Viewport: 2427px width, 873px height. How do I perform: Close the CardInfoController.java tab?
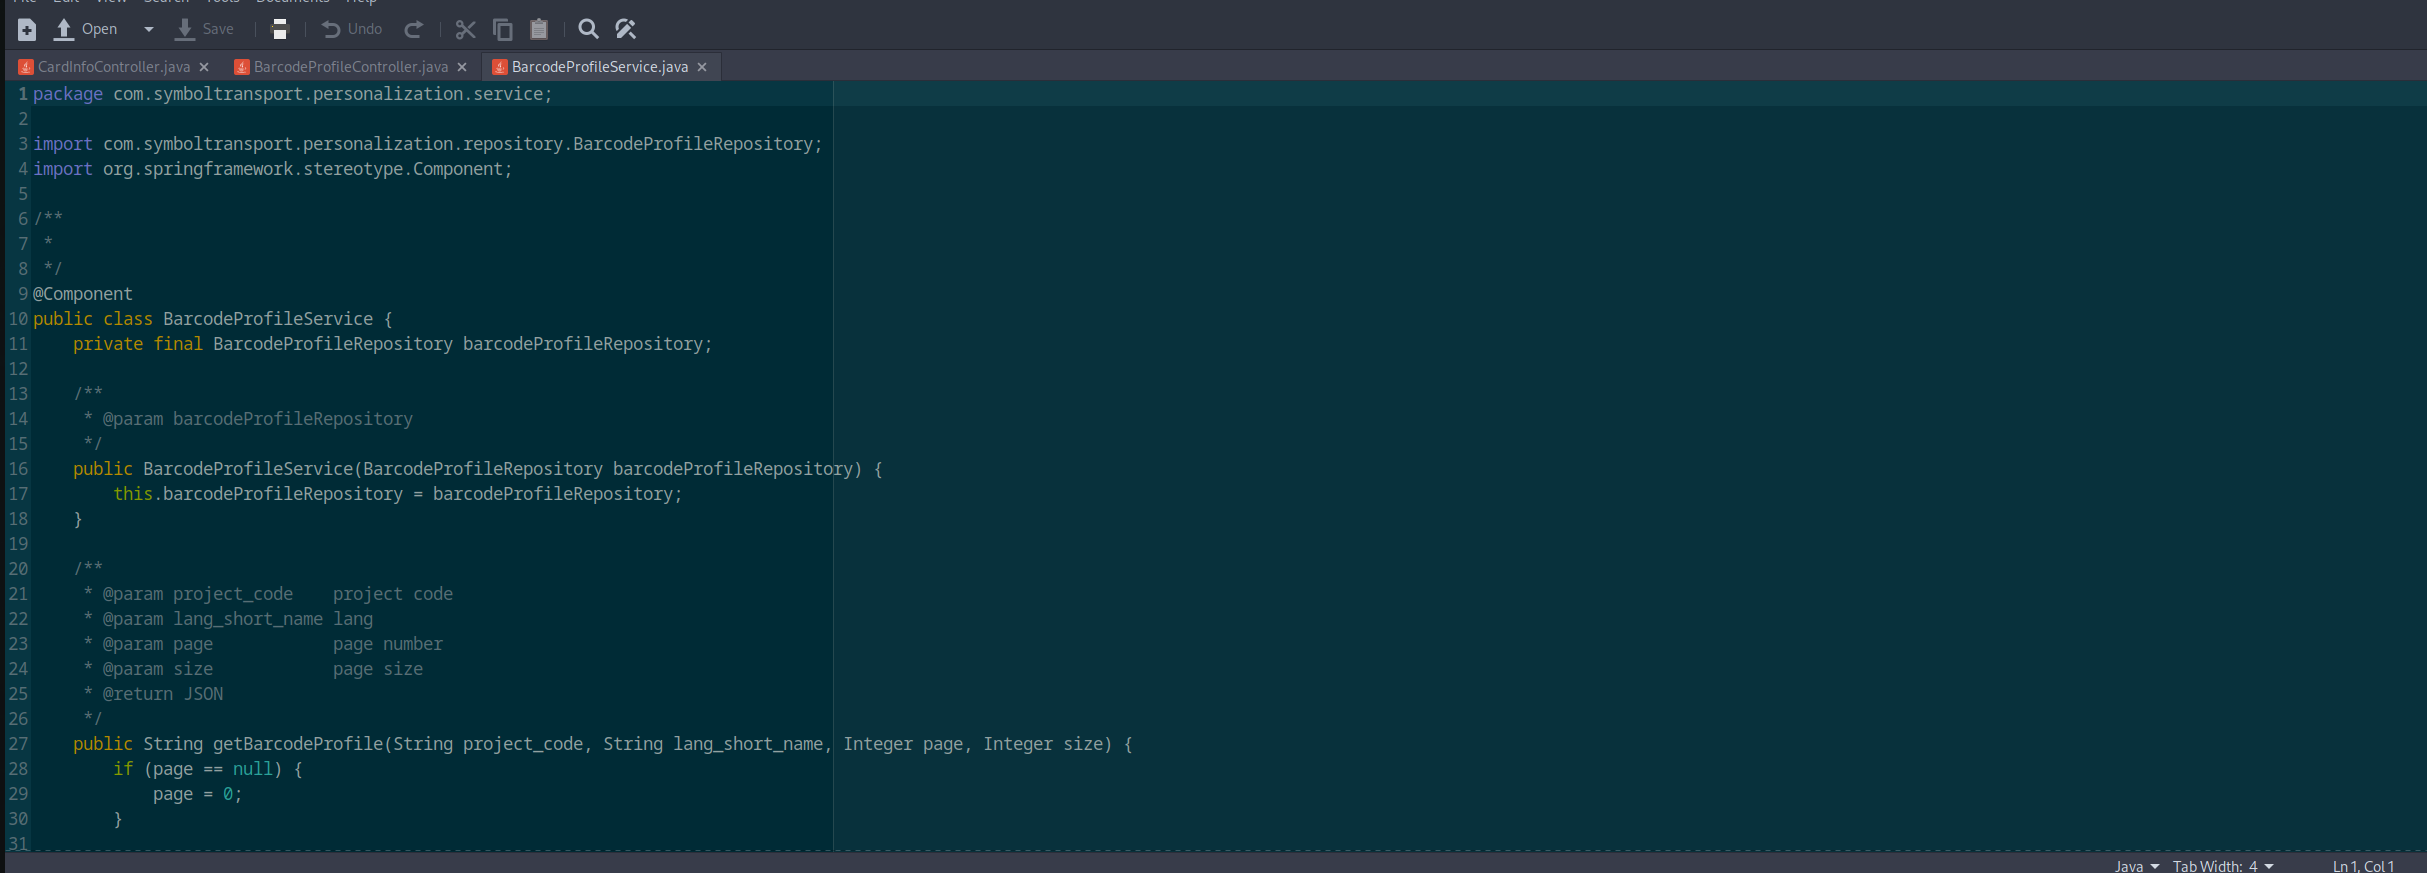coord(204,67)
